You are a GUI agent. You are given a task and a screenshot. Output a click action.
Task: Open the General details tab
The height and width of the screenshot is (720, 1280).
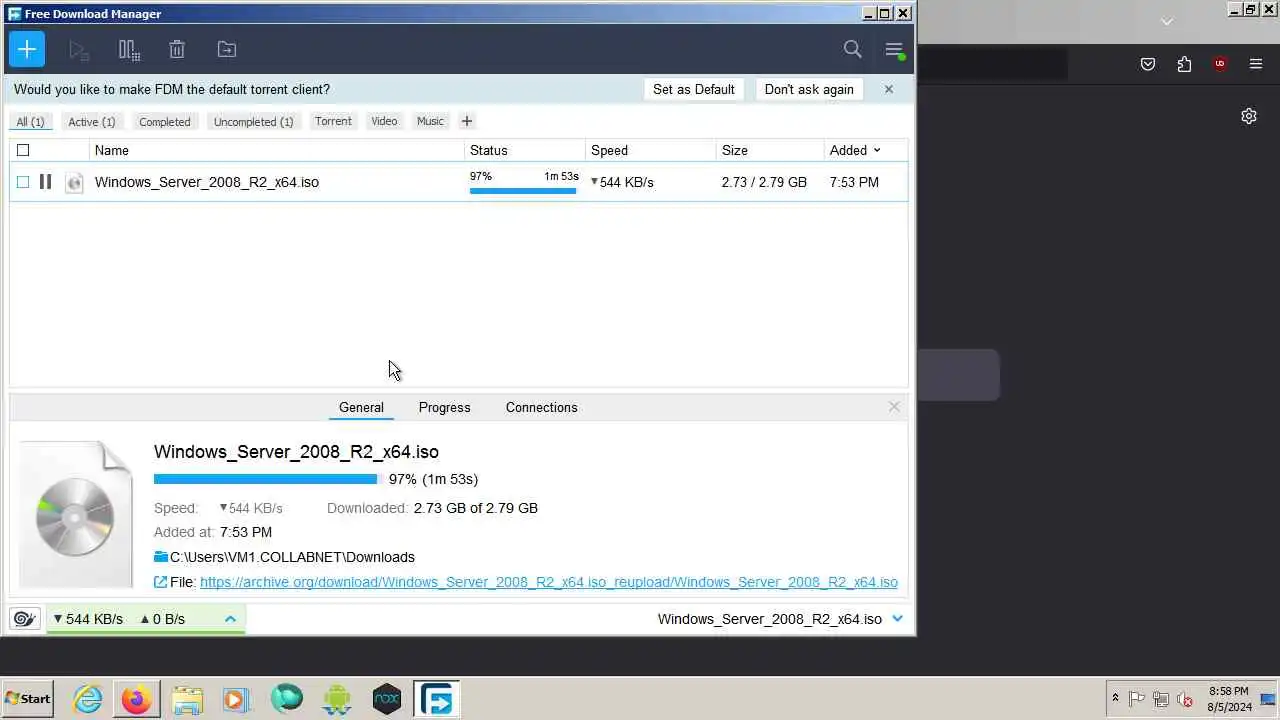coord(361,407)
